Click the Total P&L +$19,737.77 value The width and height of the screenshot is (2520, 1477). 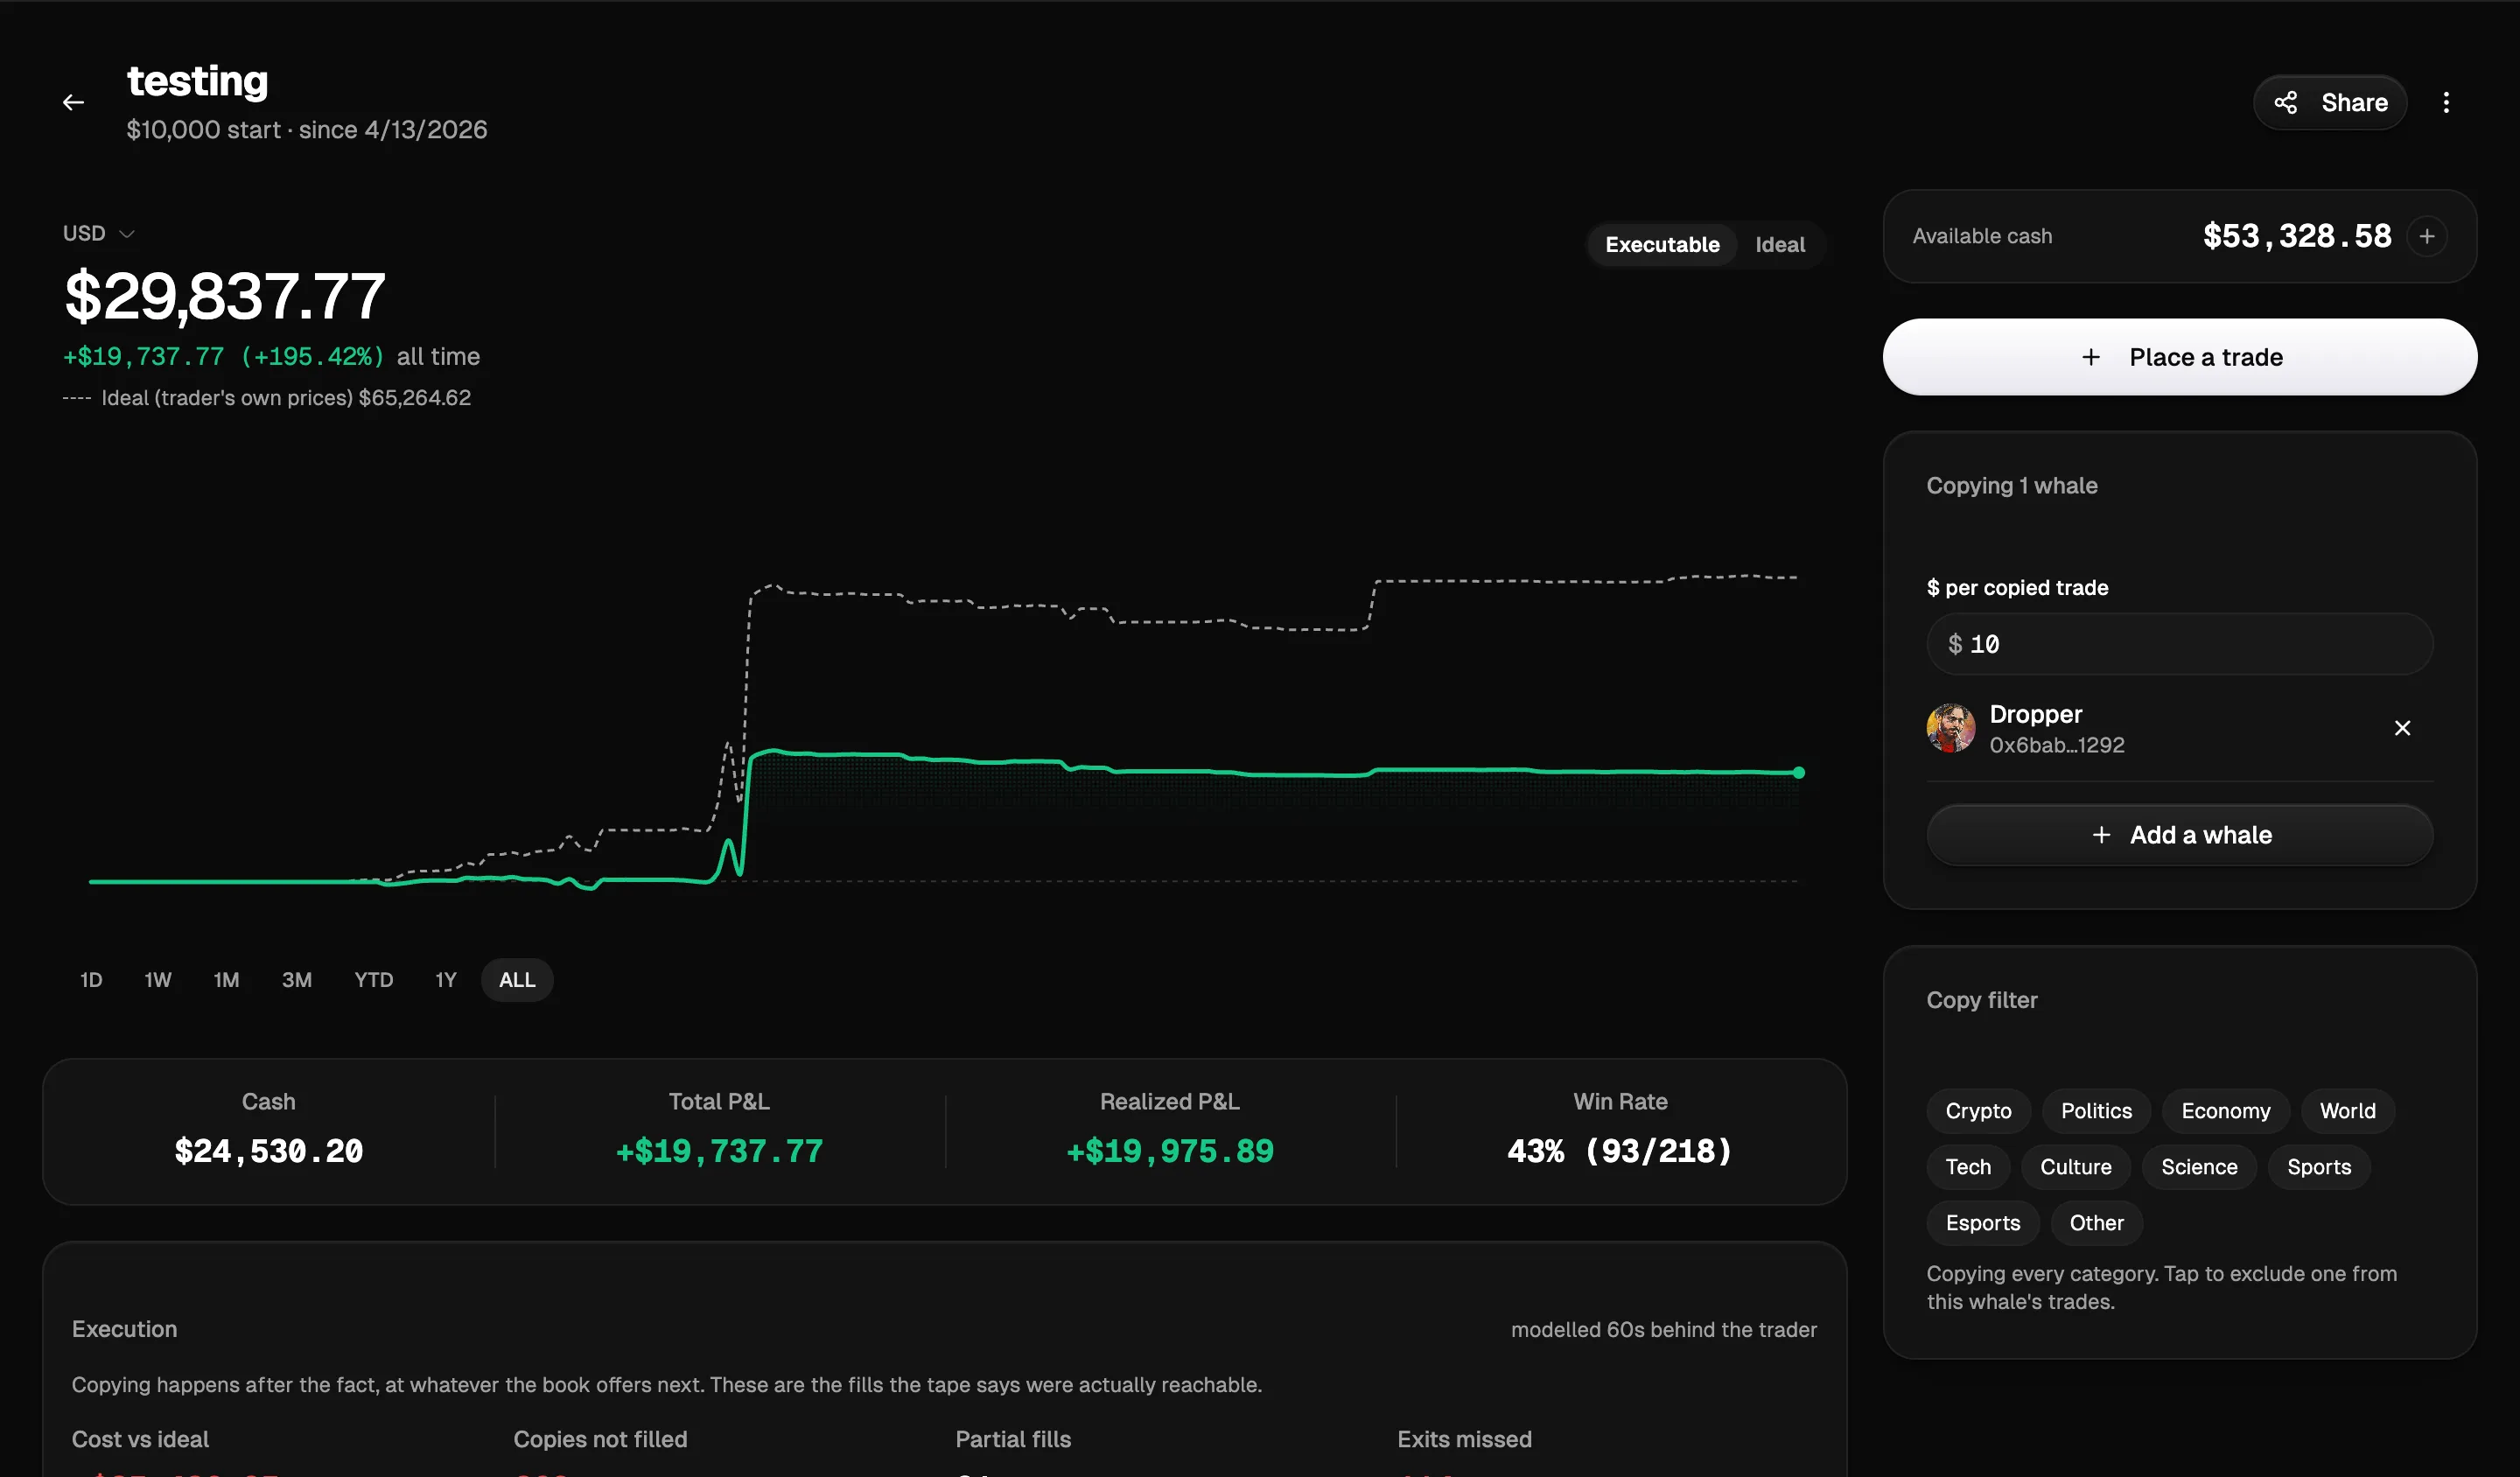point(719,1151)
